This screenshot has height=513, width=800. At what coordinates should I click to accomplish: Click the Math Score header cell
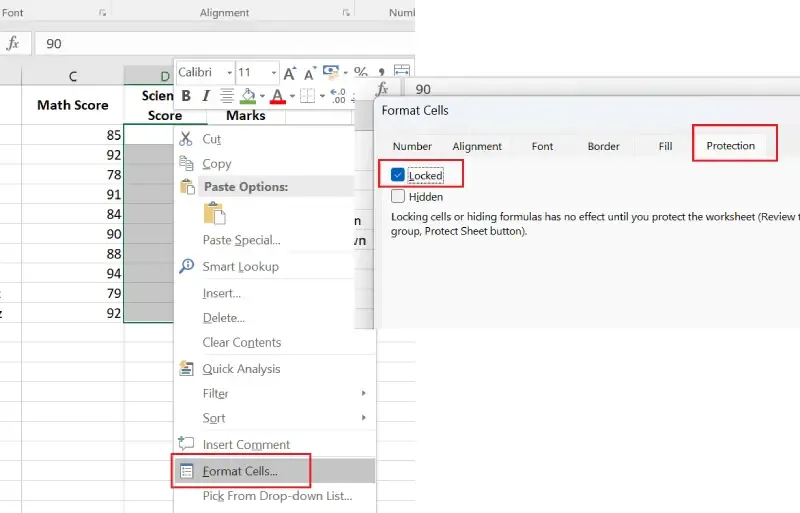coord(72,105)
